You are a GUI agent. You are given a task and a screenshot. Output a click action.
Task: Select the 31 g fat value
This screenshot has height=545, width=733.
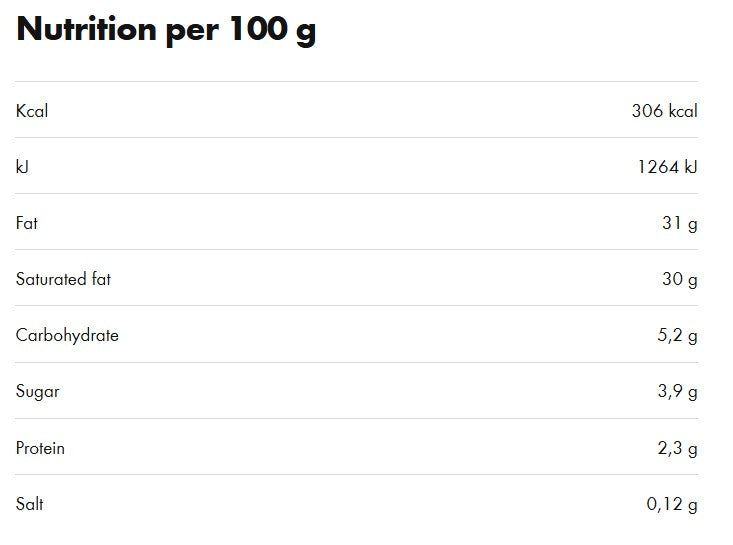(x=679, y=223)
